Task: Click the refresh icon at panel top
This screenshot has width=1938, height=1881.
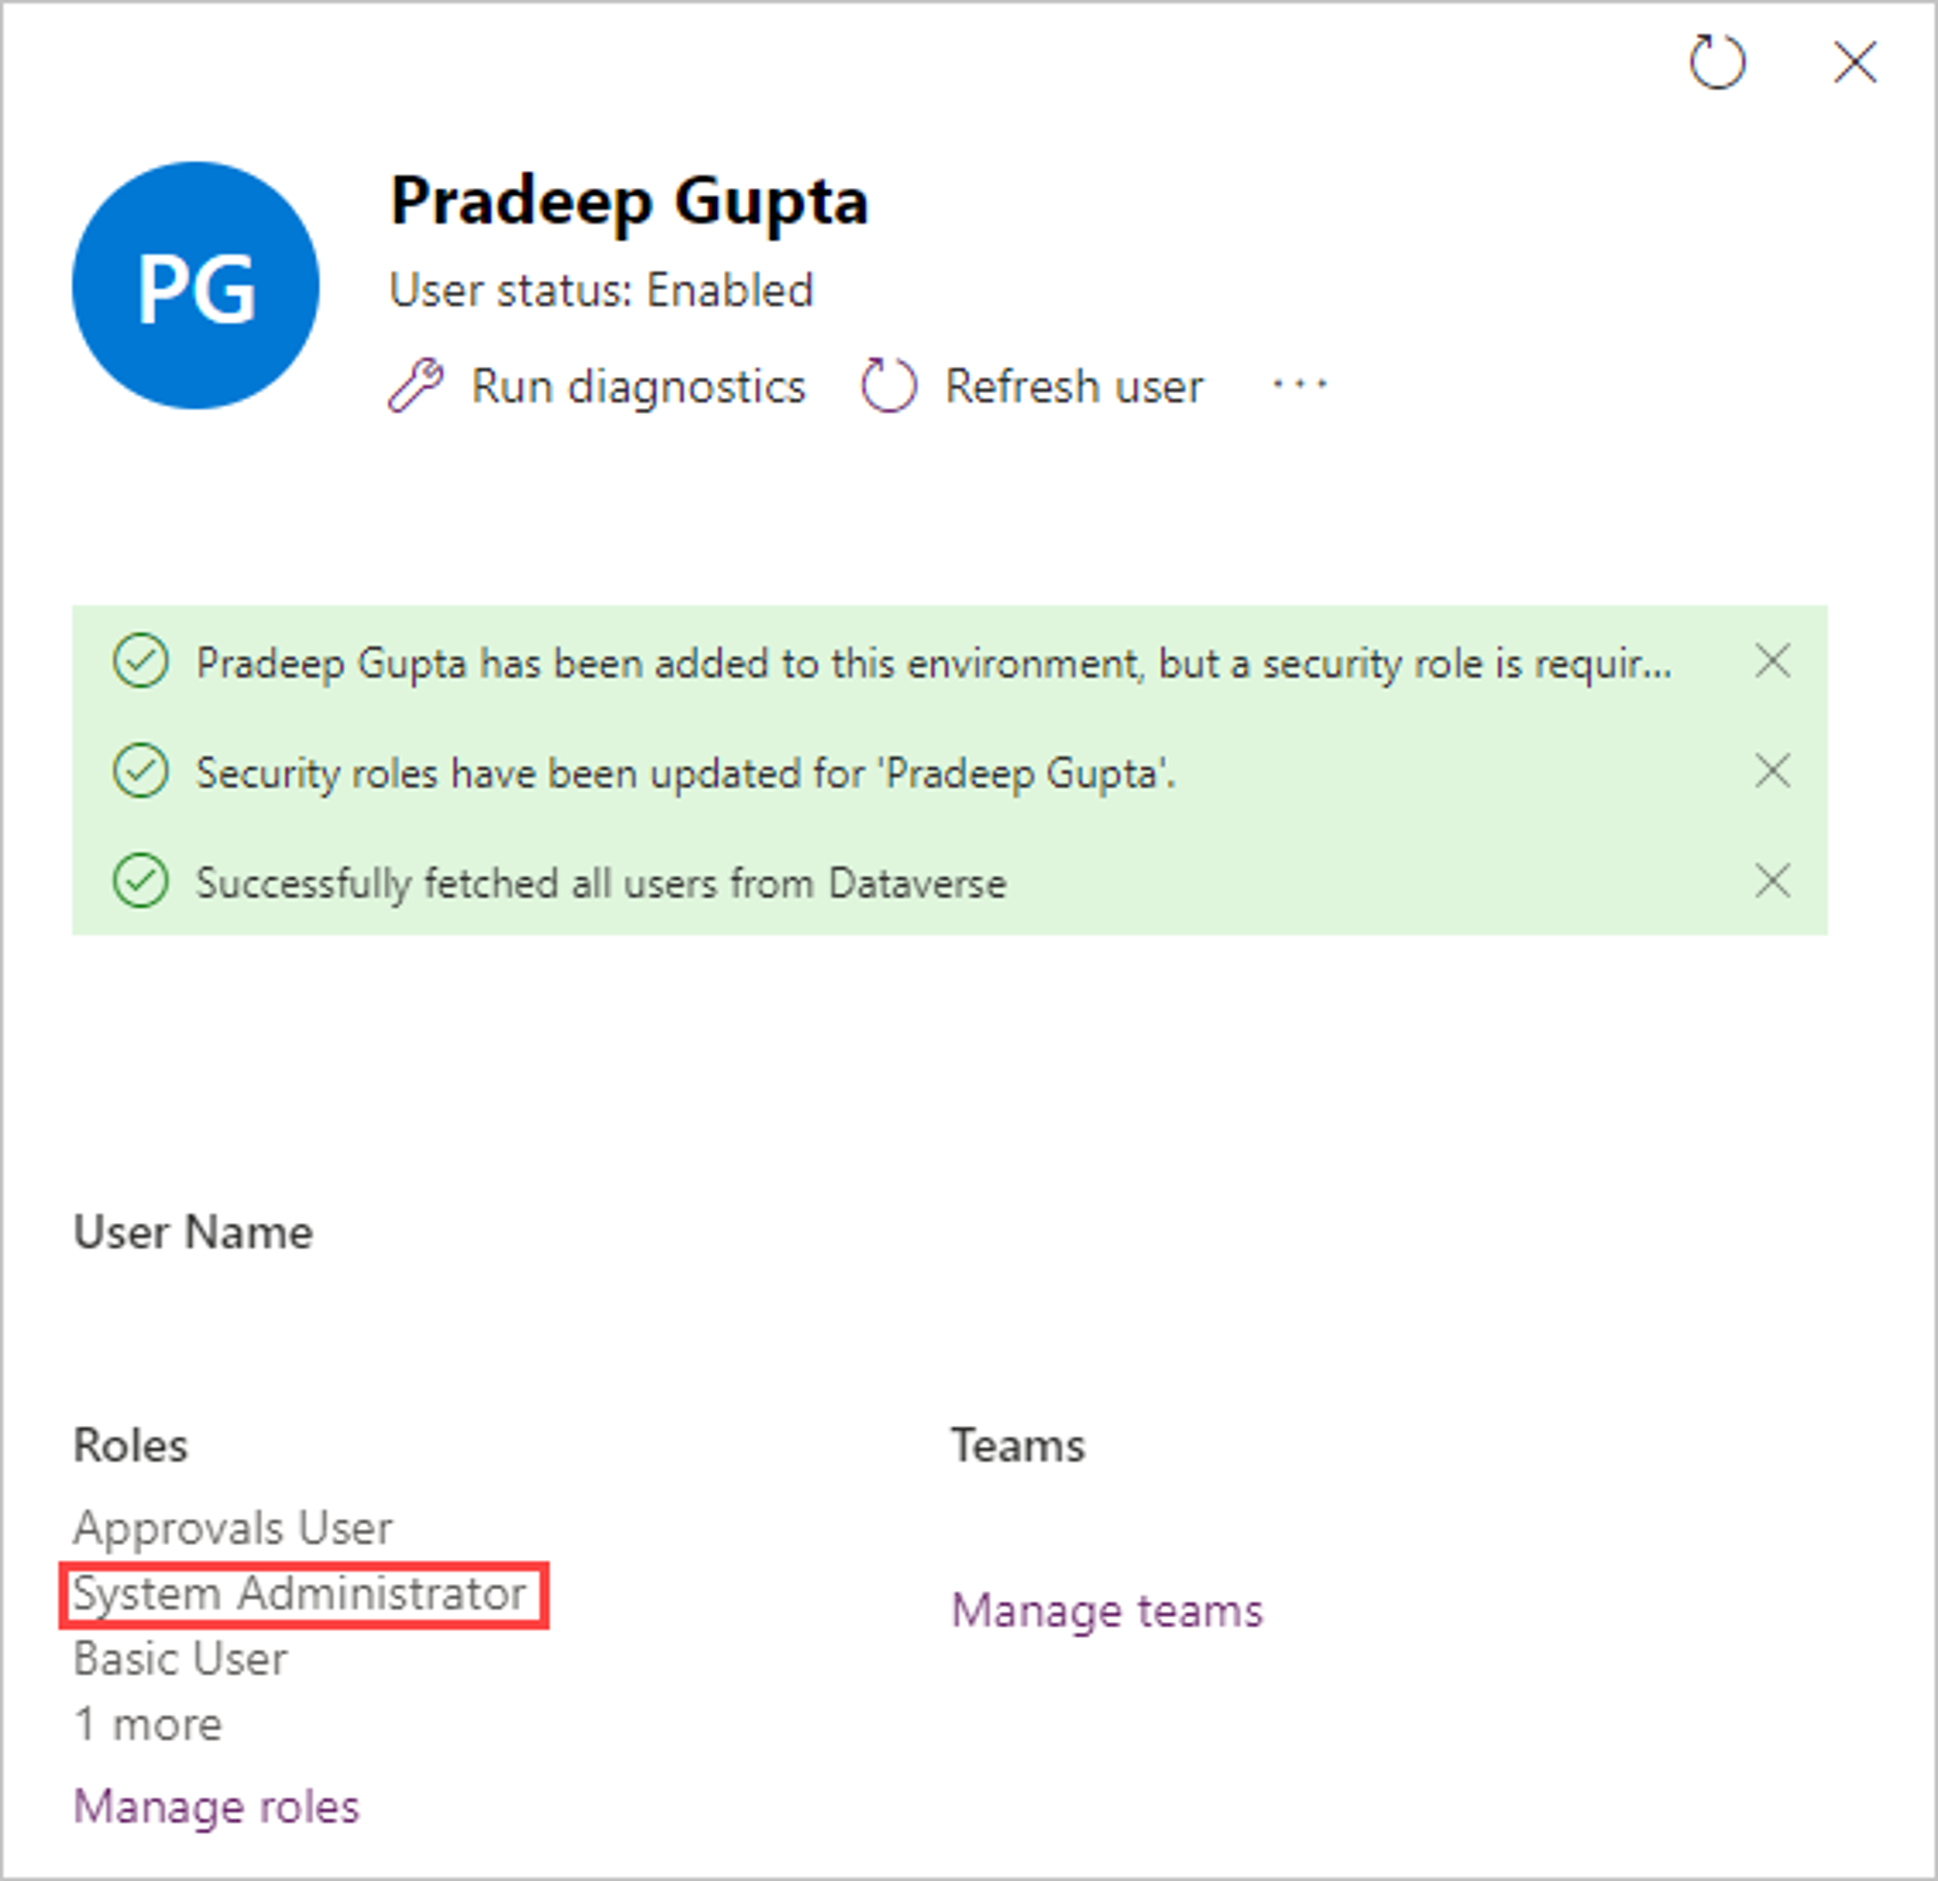Action: [x=1717, y=62]
